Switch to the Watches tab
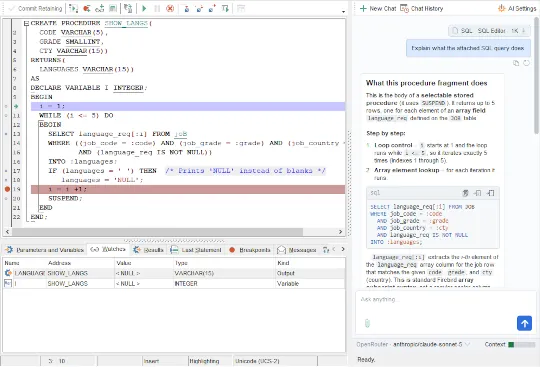This screenshot has width=540, height=367. pos(108,249)
